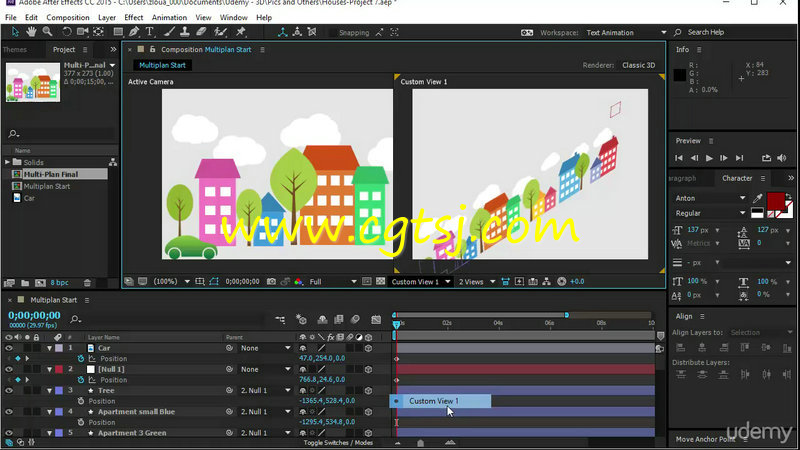Image resolution: width=800 pixels, height=450 pixels.
Task: Open the Composition menu
Action: tap(68, 17)
